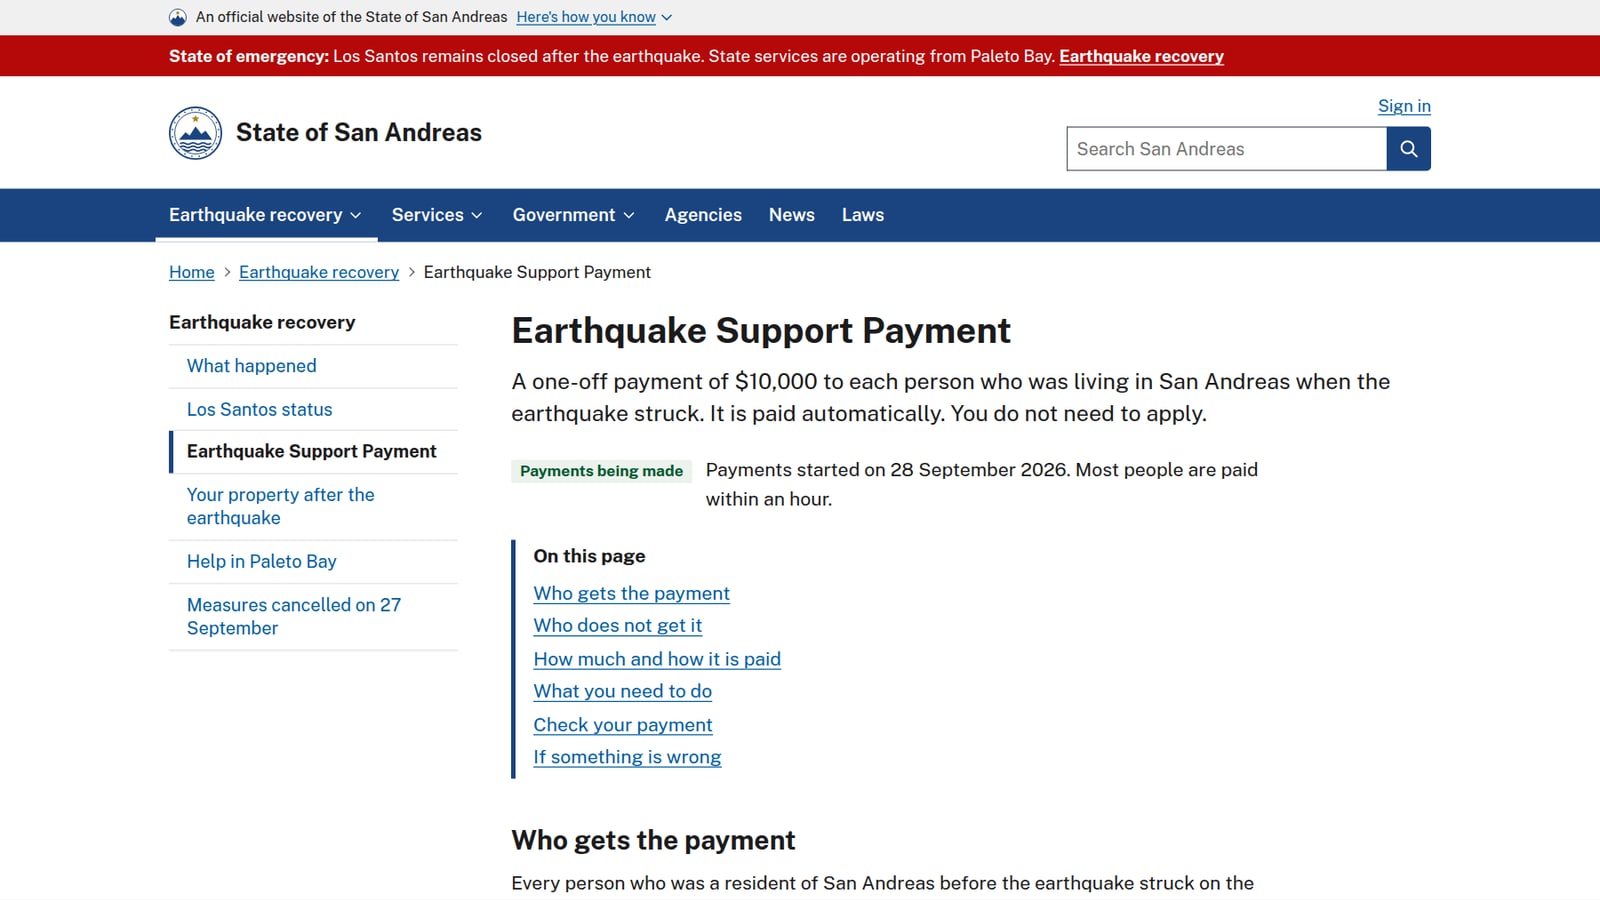The width and height of the screenshot is (1600, 900).
Task: Open the Laws nav item
Action: click(x=863, y=215)
